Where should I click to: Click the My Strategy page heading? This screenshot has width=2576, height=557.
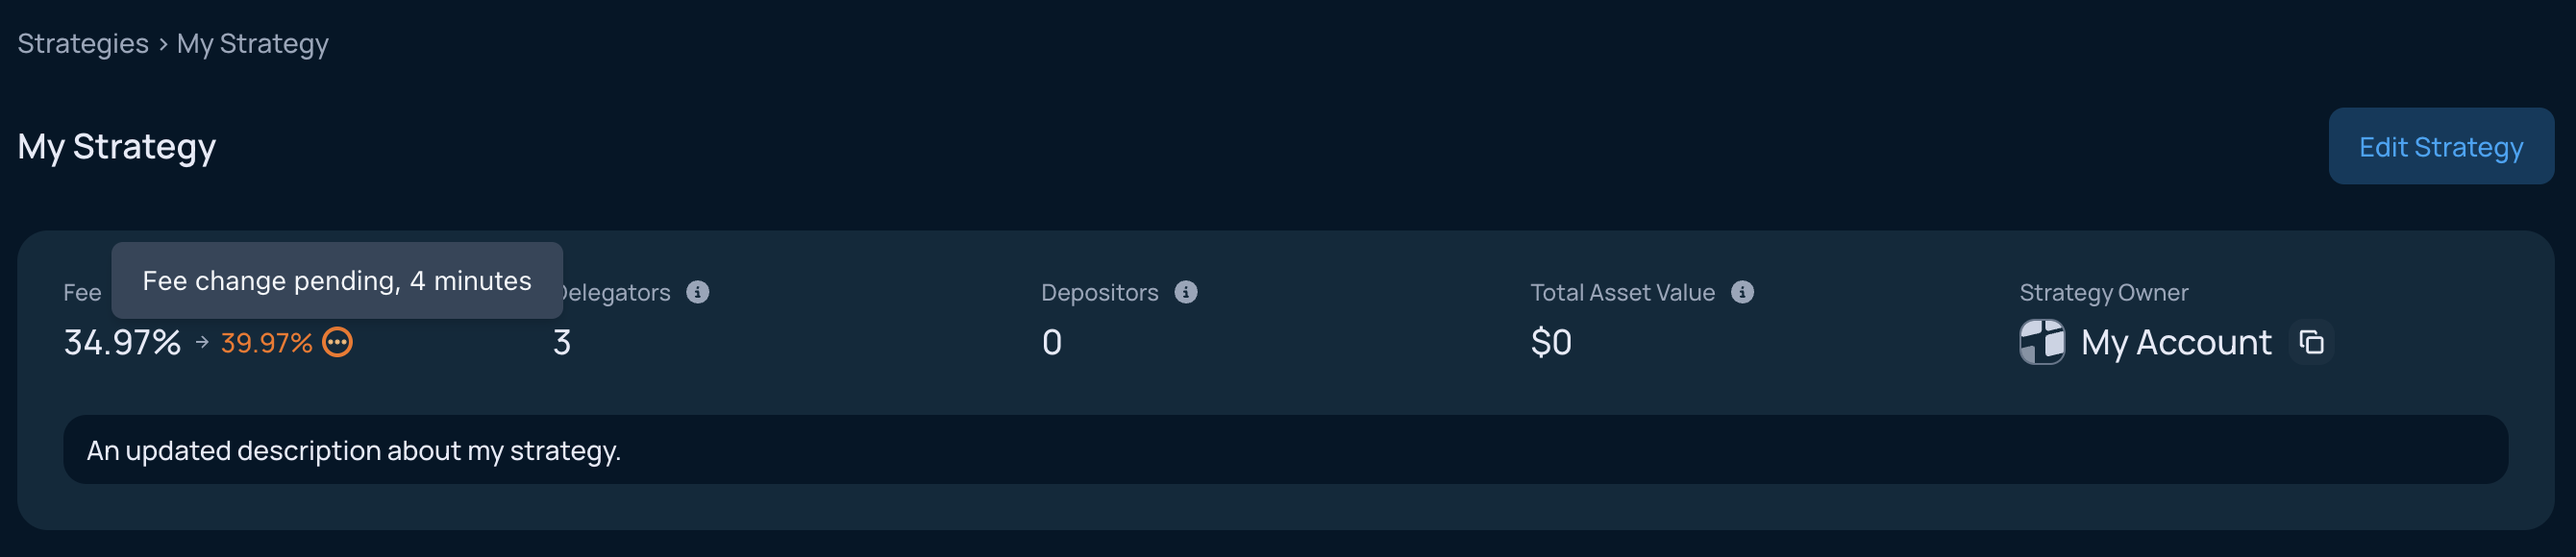(117, 147)
